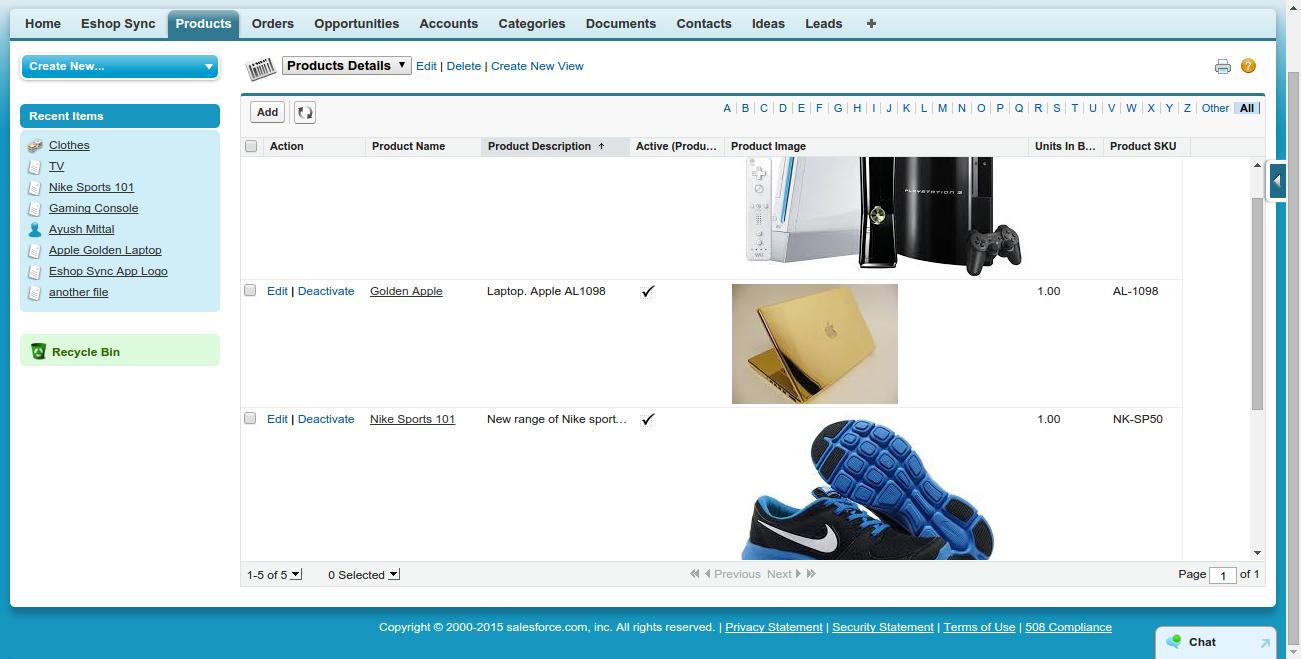Open the Recycle Bin icon
The height and width of the screenshot is (659, 1301).
point(38,351)
